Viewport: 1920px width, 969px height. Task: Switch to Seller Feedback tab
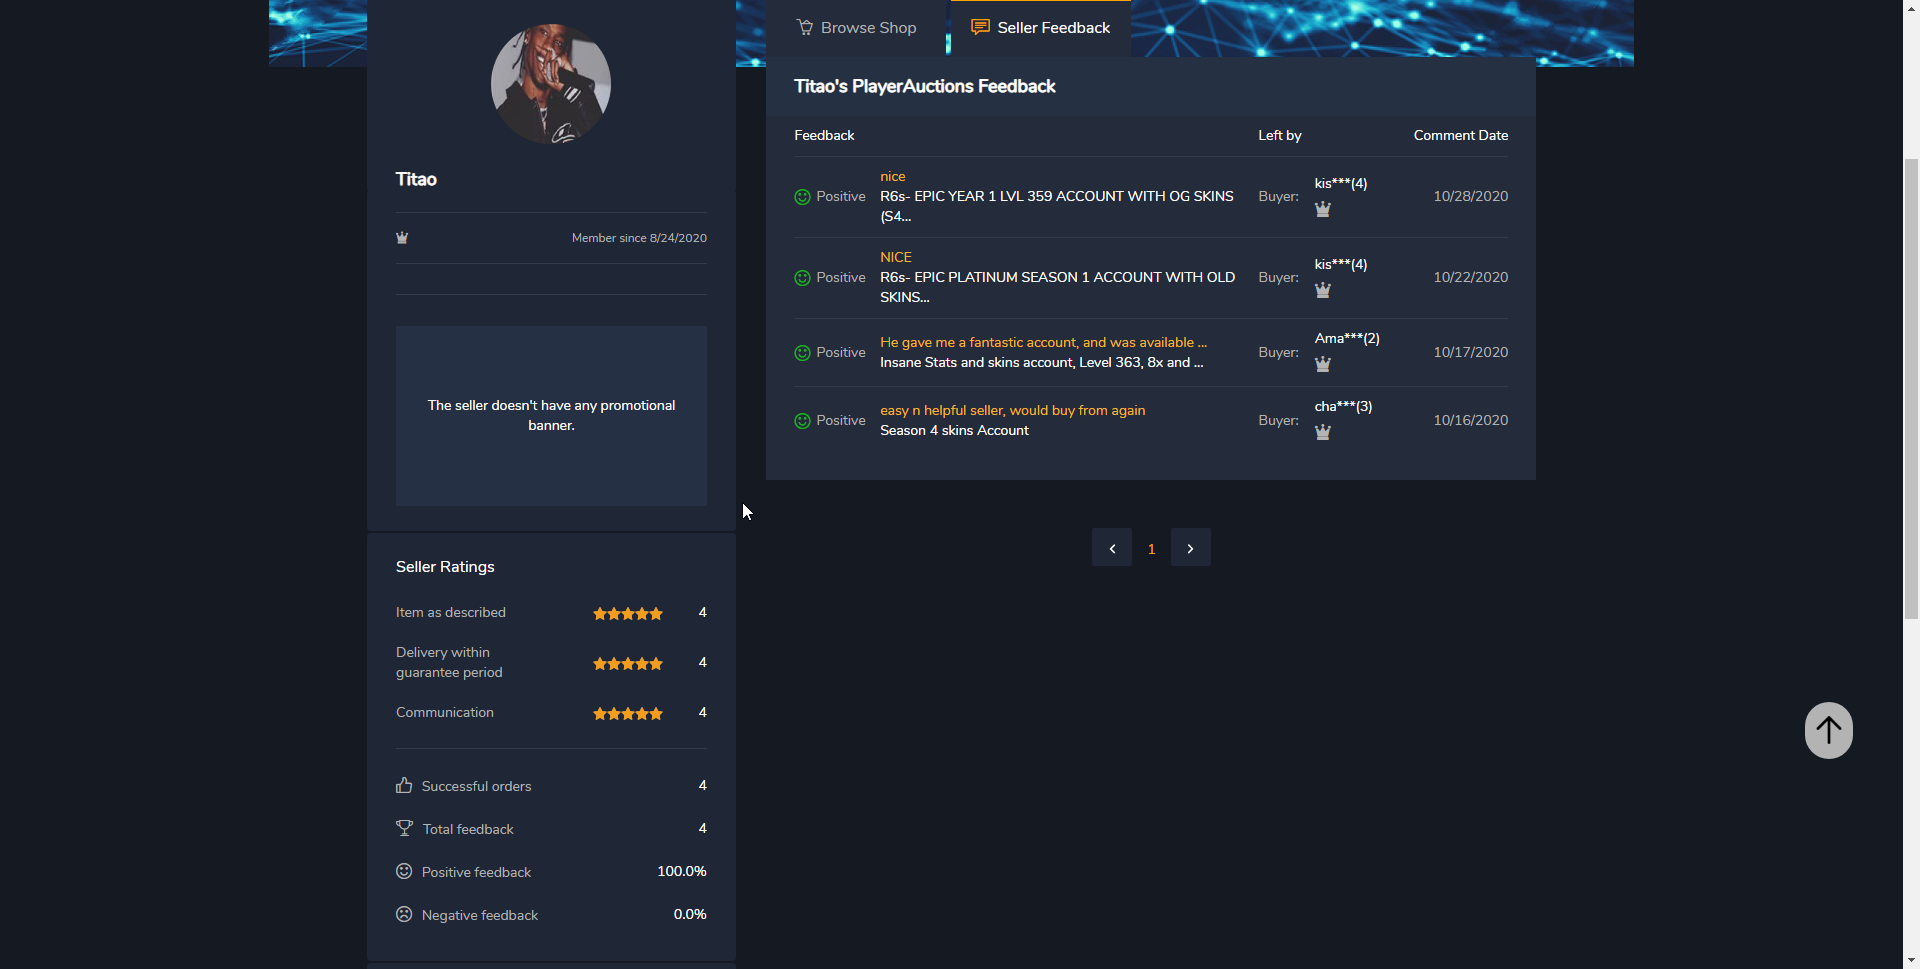click(x=1040, y=28)
